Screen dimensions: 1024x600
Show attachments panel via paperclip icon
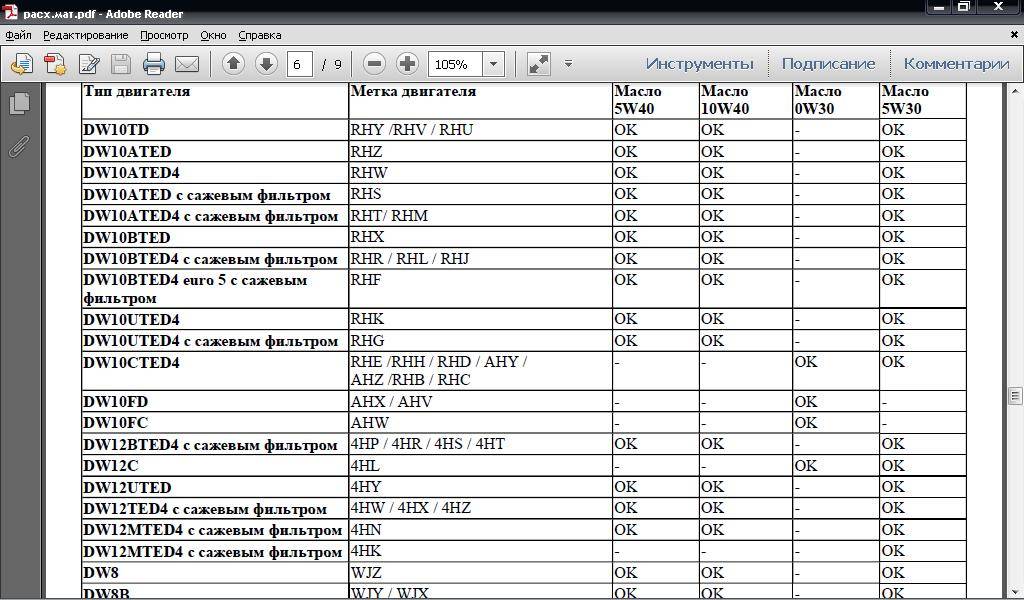[x=19, y=146]
